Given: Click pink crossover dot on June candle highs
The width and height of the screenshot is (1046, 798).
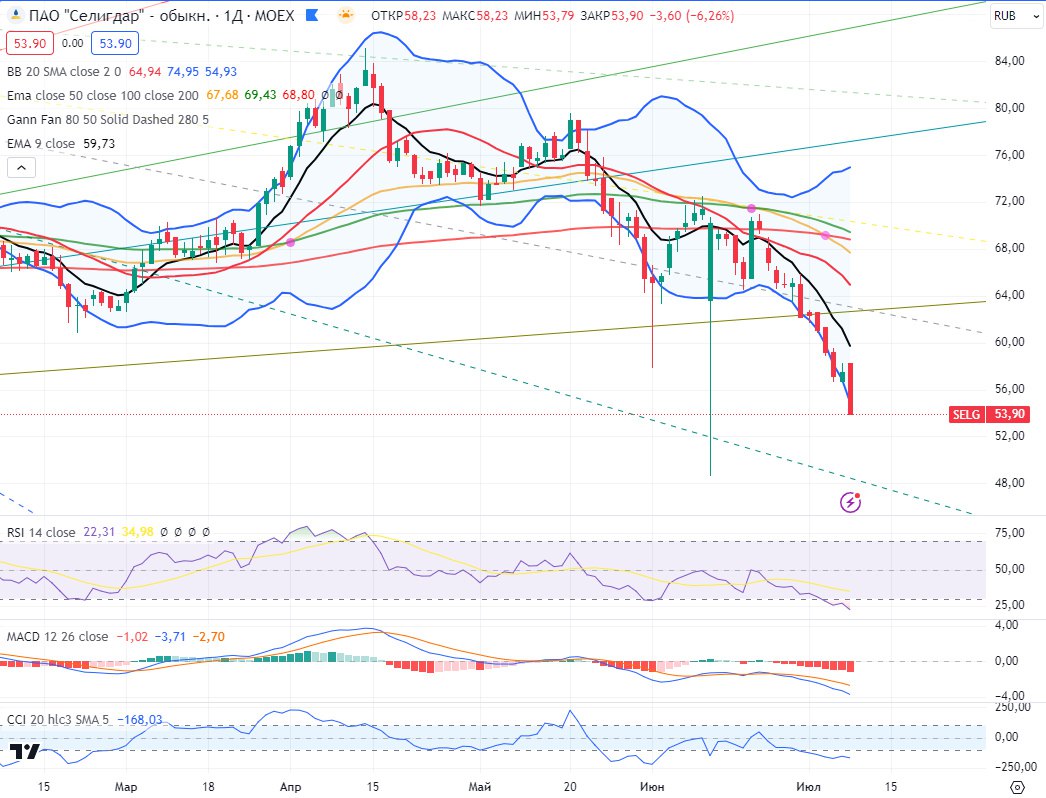Looking at the screenshot, I should (751, 209).
